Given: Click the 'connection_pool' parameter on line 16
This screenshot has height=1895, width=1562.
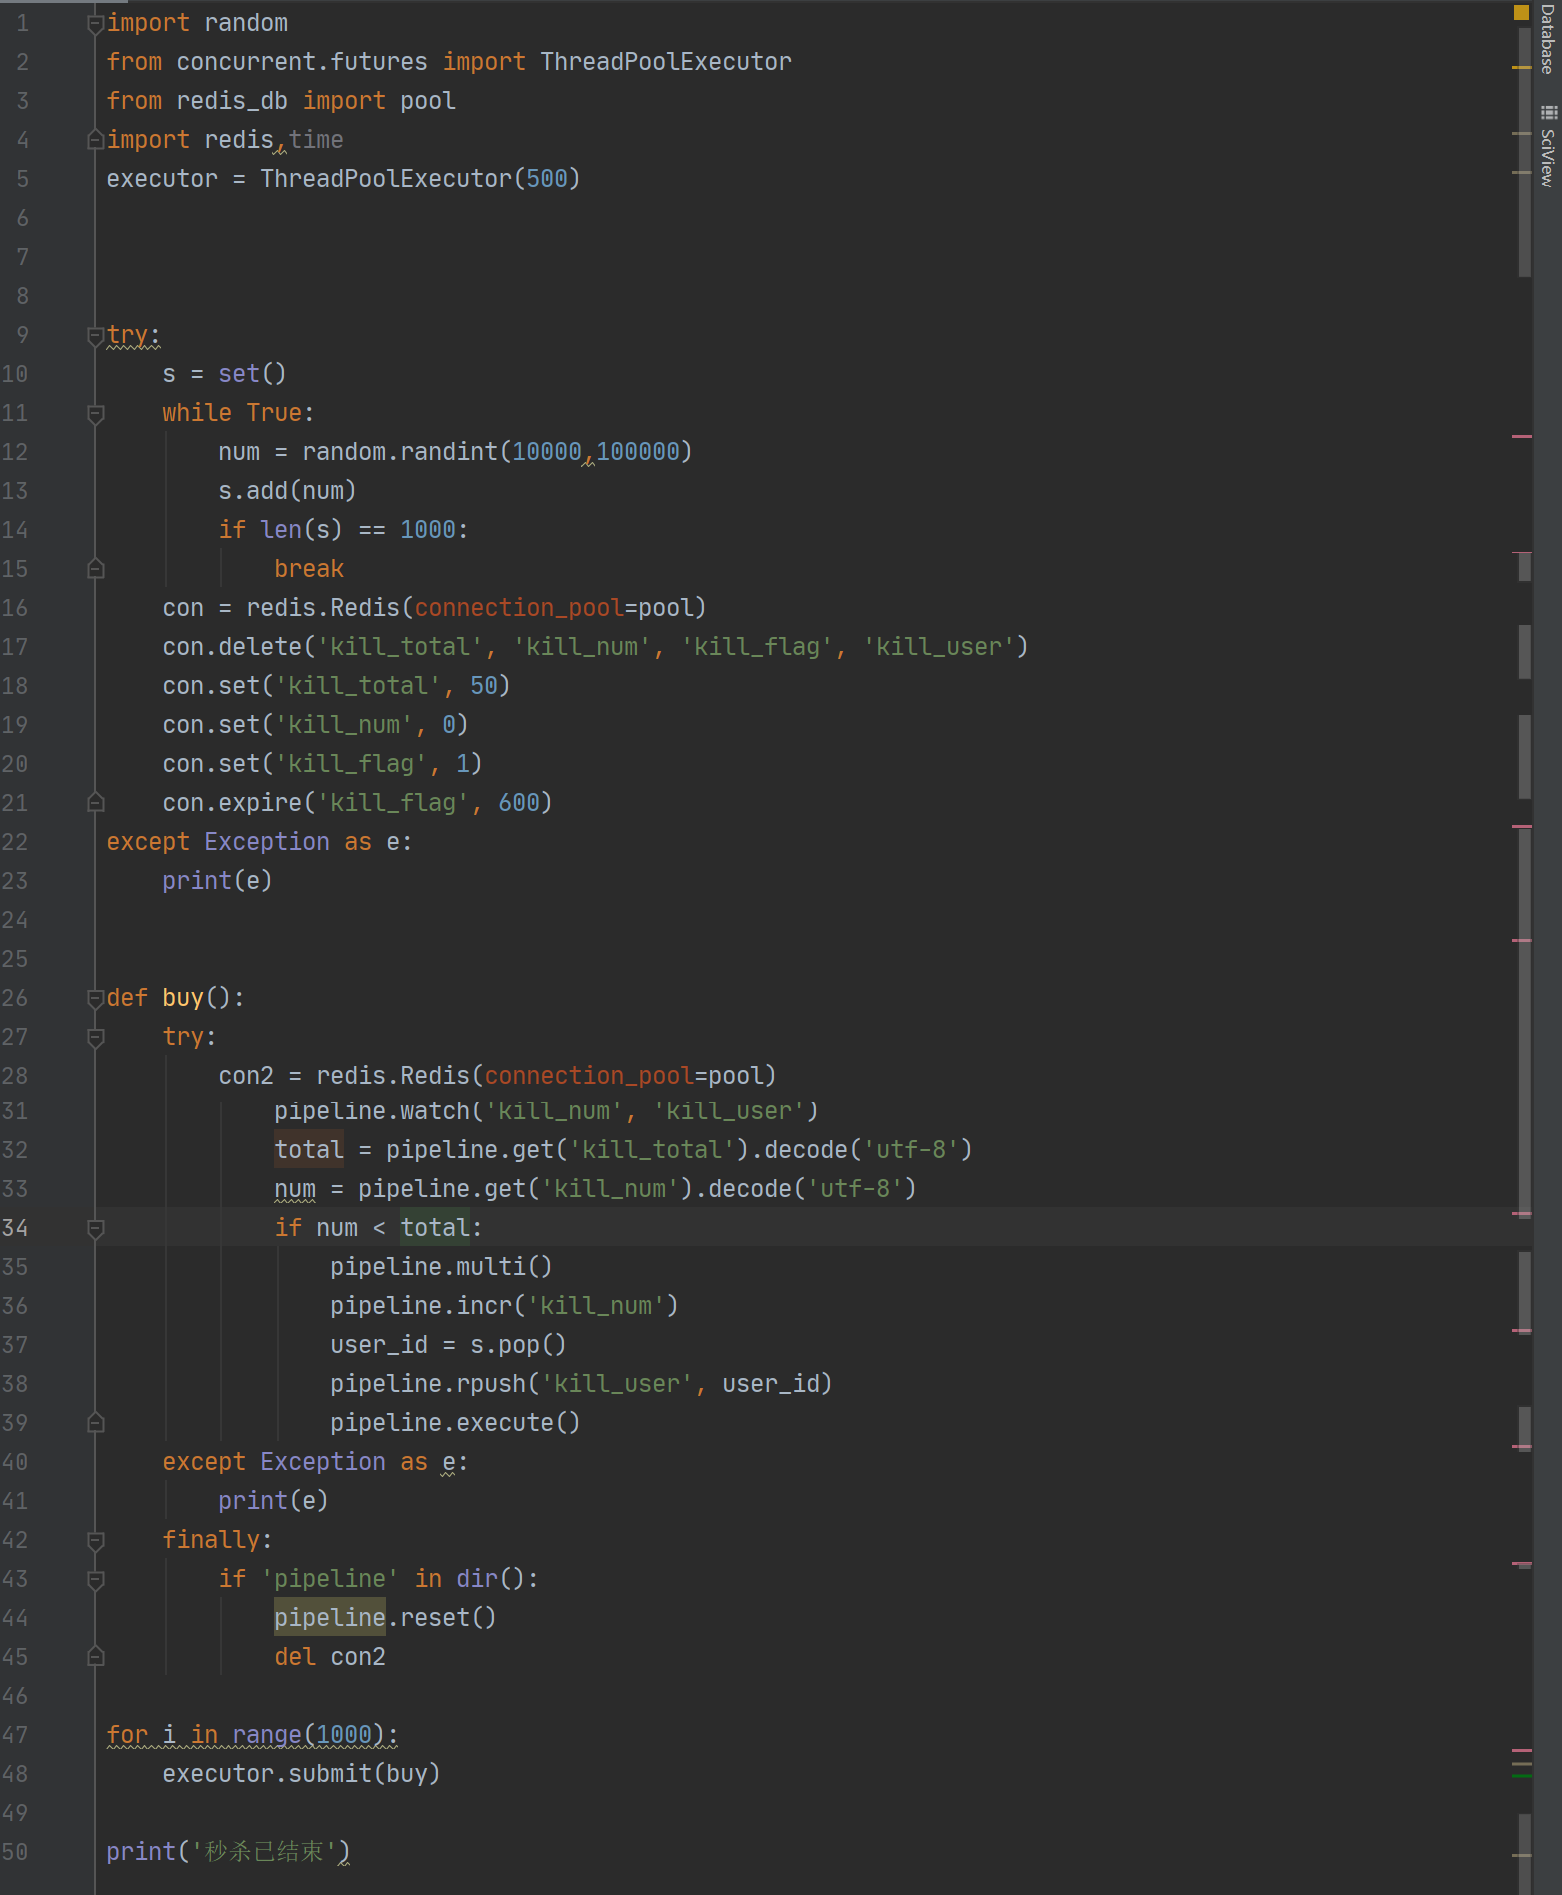Looking at the screenshot, I should (x=519, y=608).
